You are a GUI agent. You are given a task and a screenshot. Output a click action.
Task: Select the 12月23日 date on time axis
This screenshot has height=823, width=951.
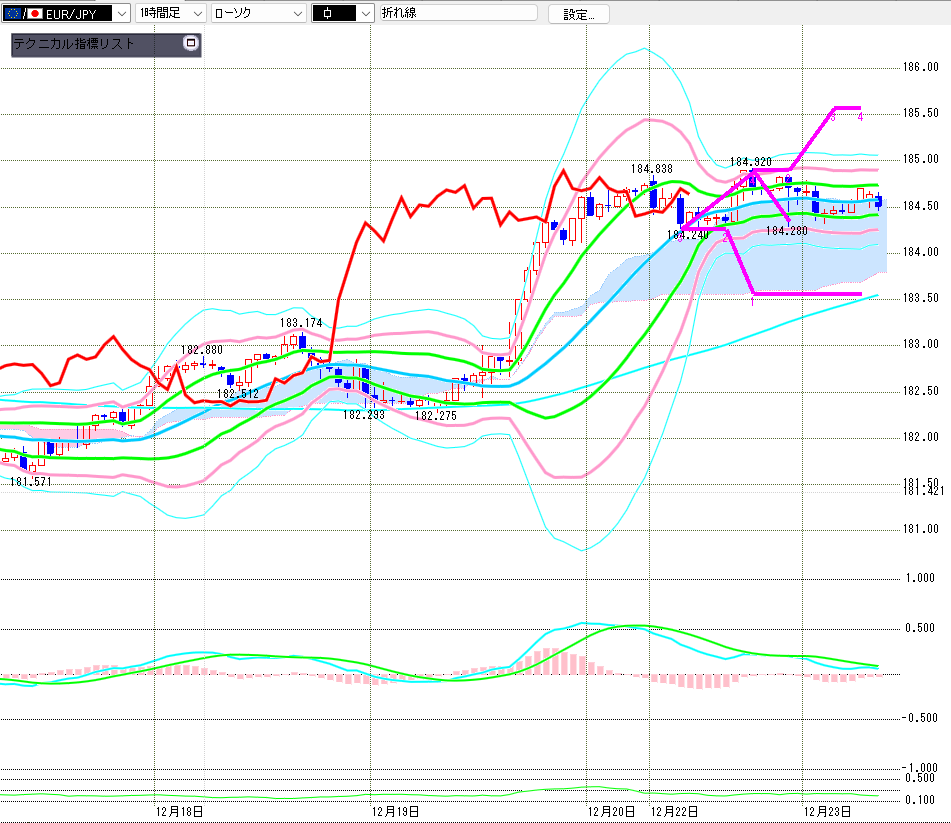830,811
